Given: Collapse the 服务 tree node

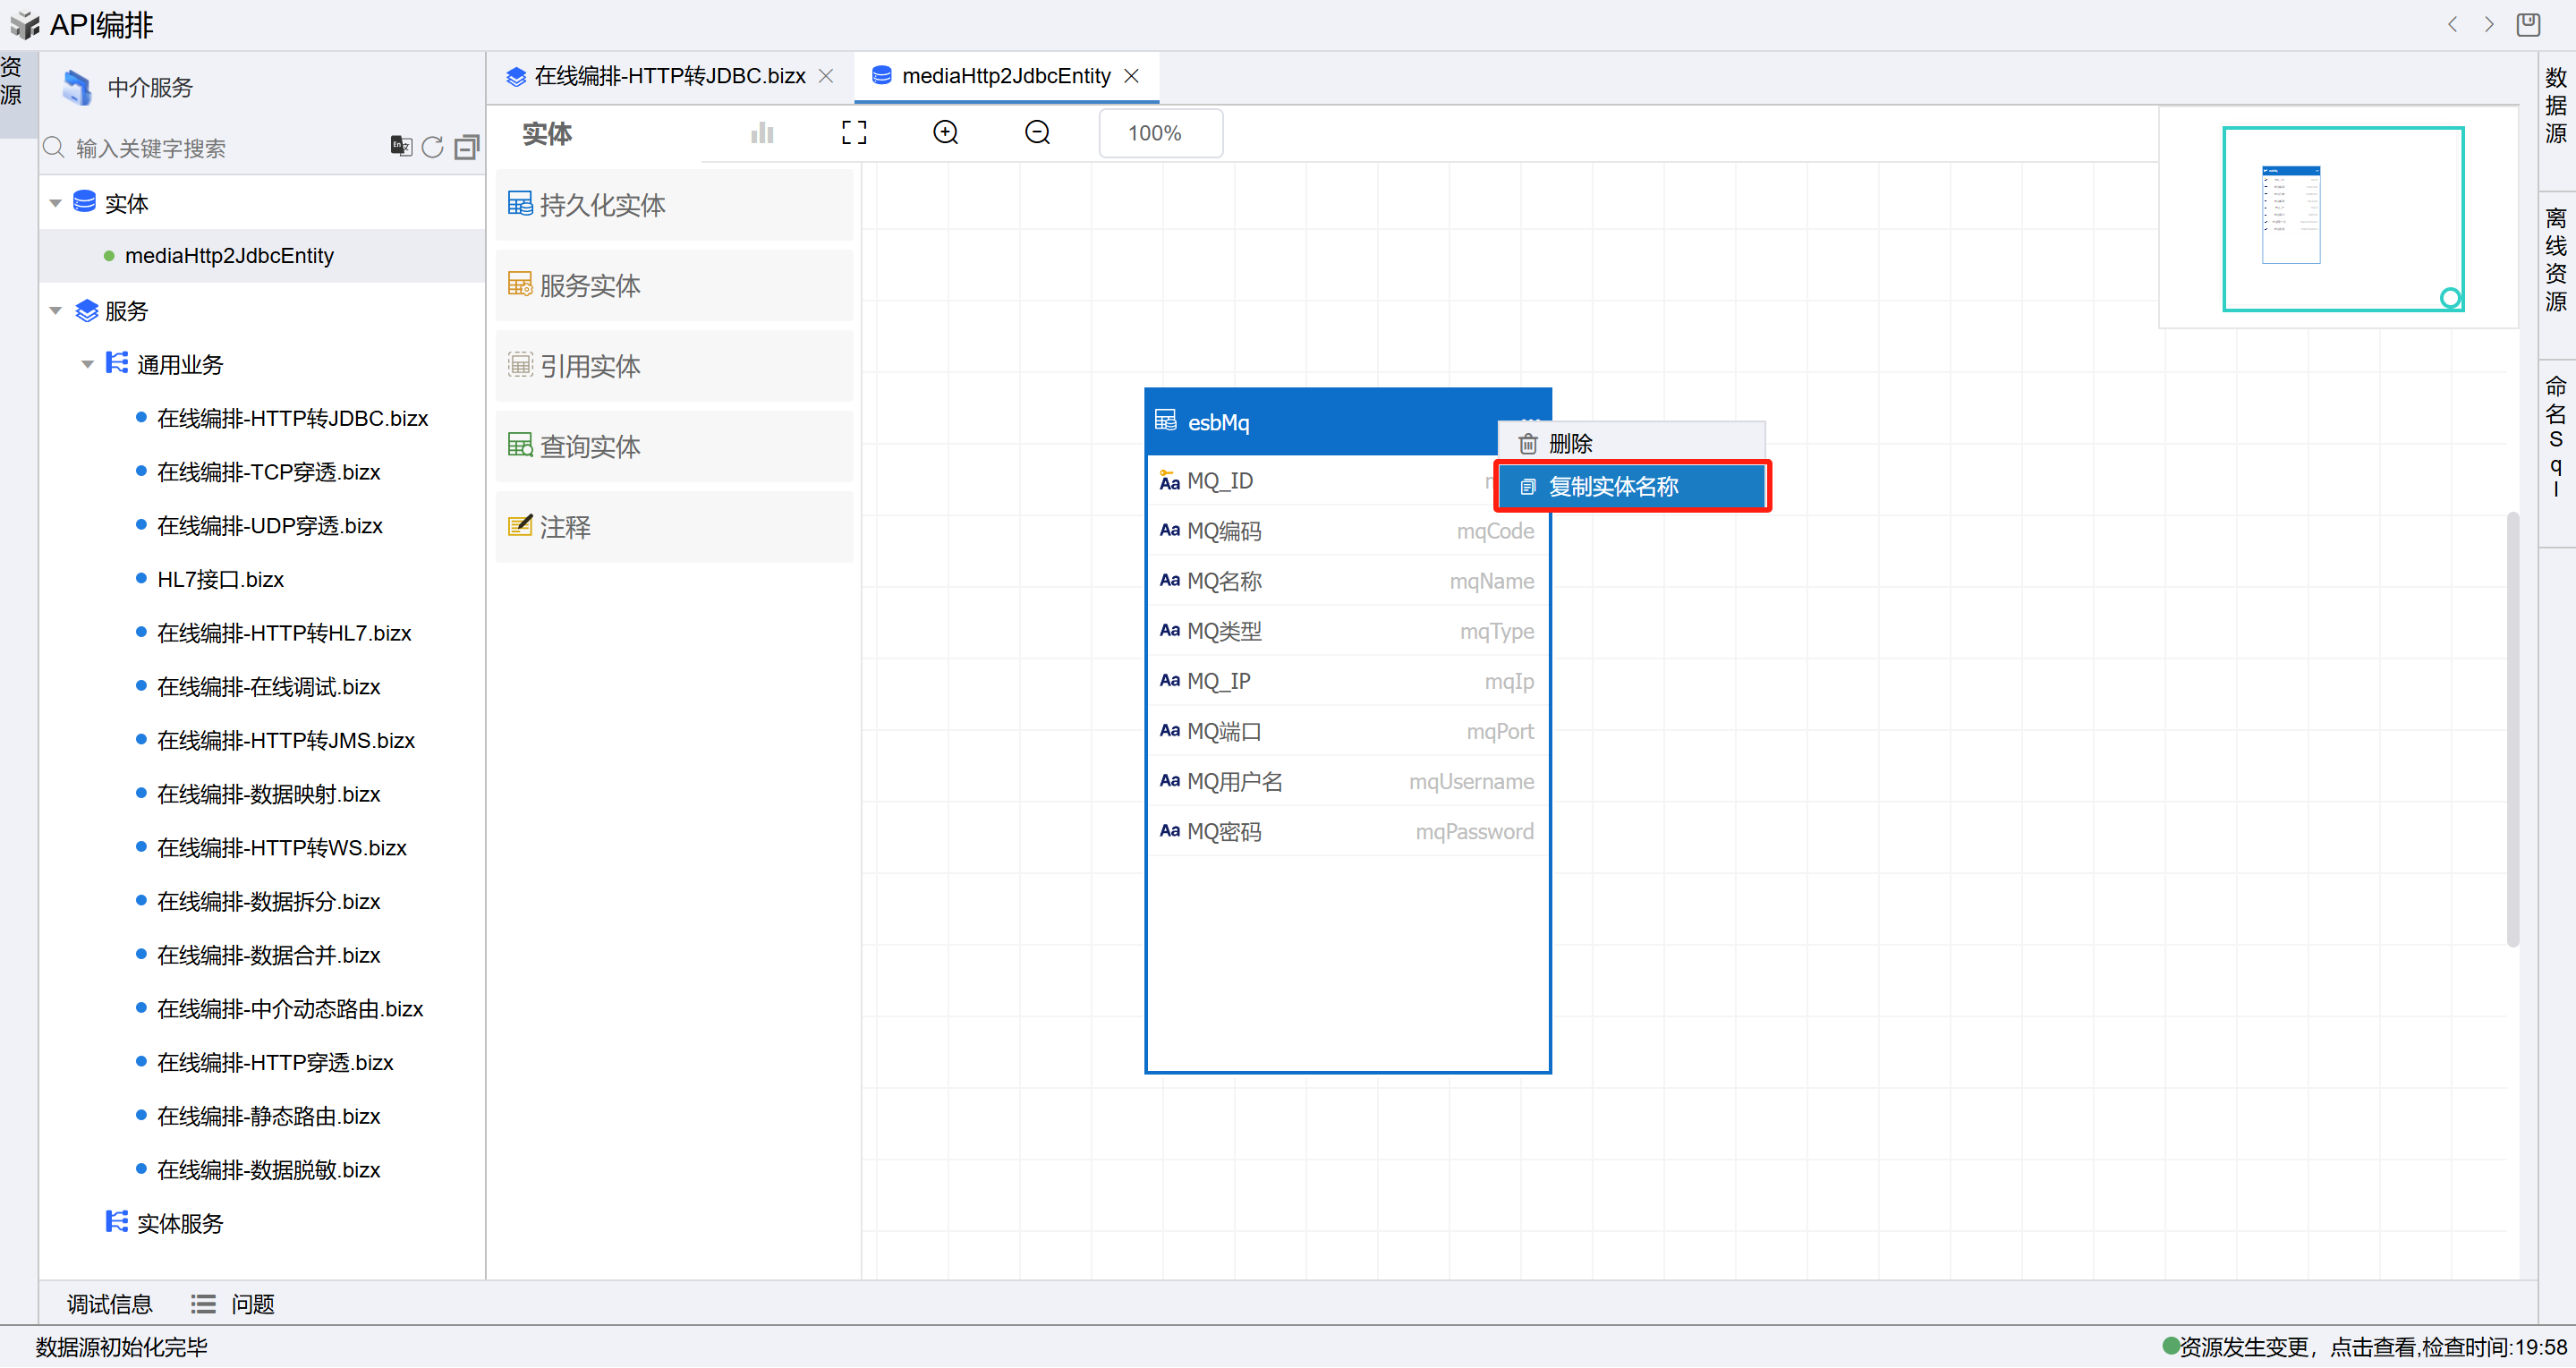Looking at the screenshot, I should pyautogui.click(x=56, y=311).
